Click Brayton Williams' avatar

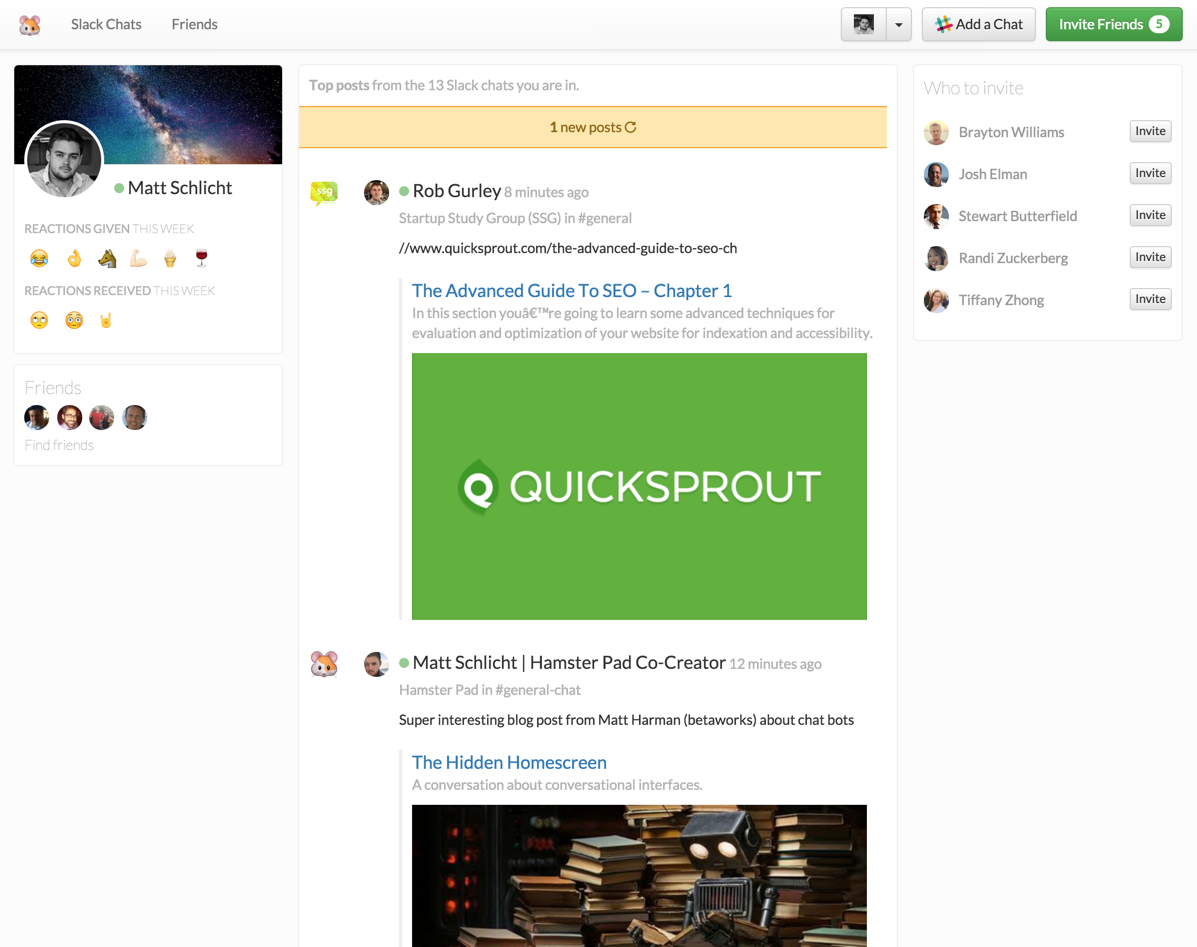(936, 133)
